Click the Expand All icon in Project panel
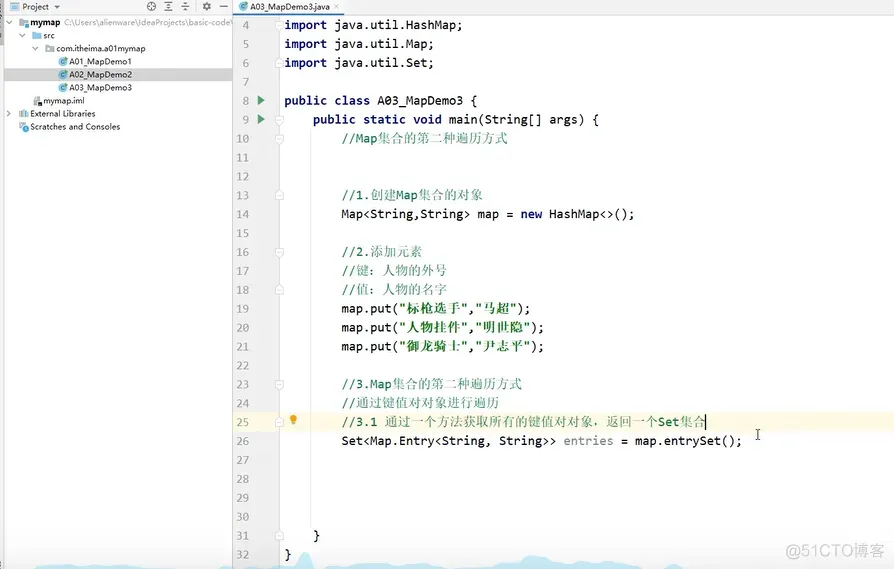The width and height of the screenshot is (894, 569). coord(168,6)
